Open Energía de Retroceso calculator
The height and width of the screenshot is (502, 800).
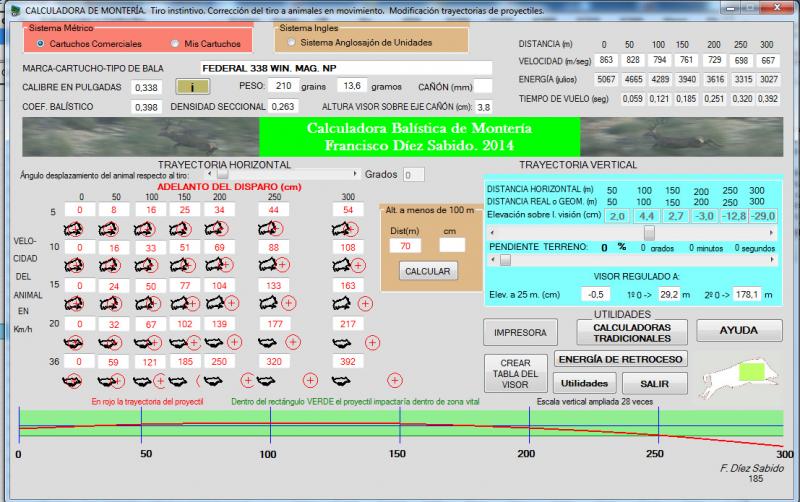click(620, 359)
